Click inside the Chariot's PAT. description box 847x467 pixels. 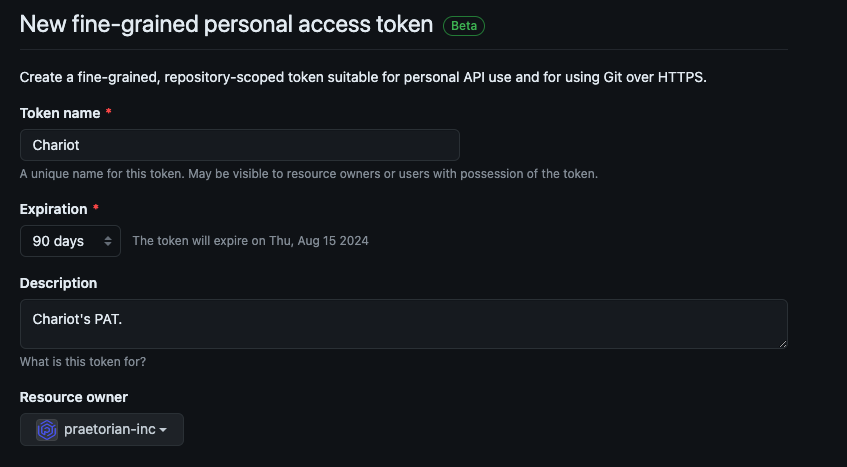click(x=404, y=324)
